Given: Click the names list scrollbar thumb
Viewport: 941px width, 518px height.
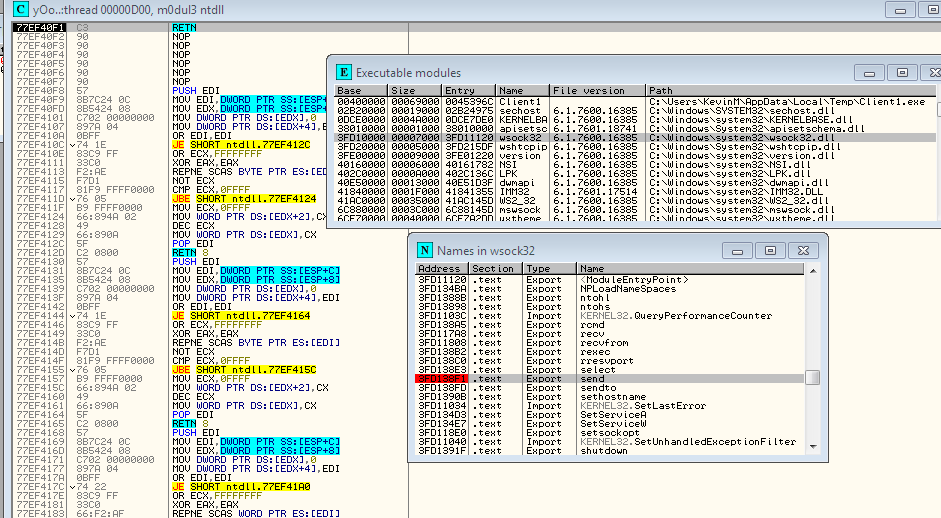Looking at the screenshot, I should pos(813,378).
